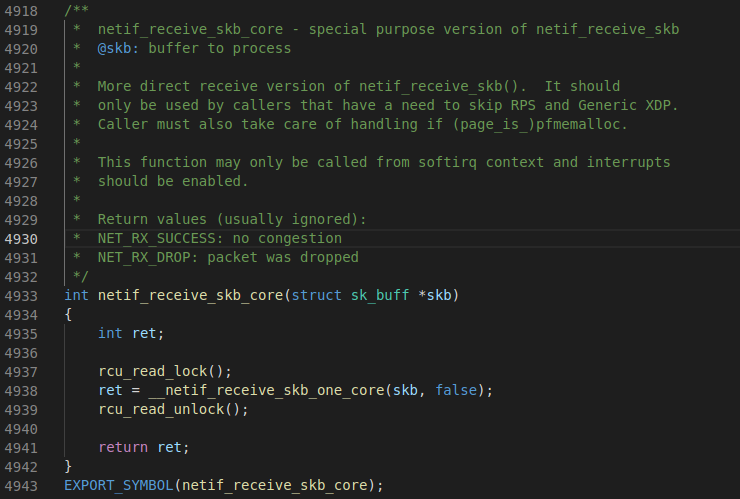Screen dimensions: 740x499
Task: Click the opening brace on line 4934
Action: (x=68, y=314)
